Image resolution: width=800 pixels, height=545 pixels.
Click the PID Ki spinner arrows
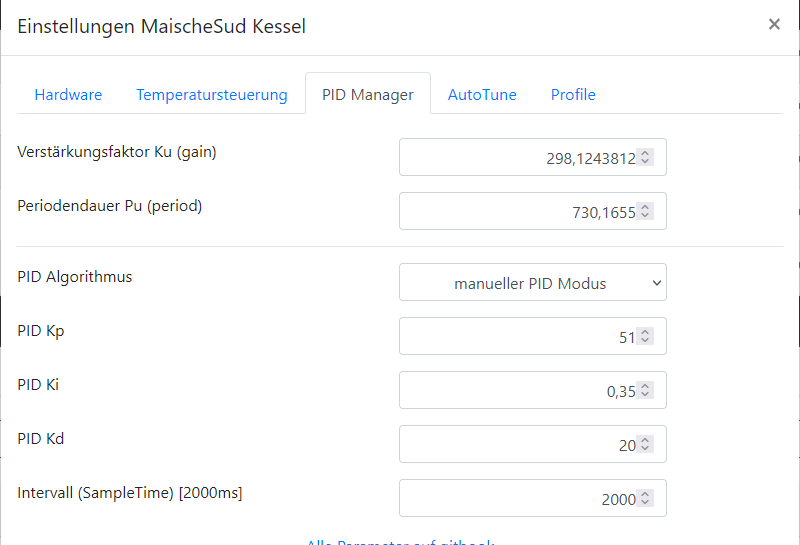(646, 391)
